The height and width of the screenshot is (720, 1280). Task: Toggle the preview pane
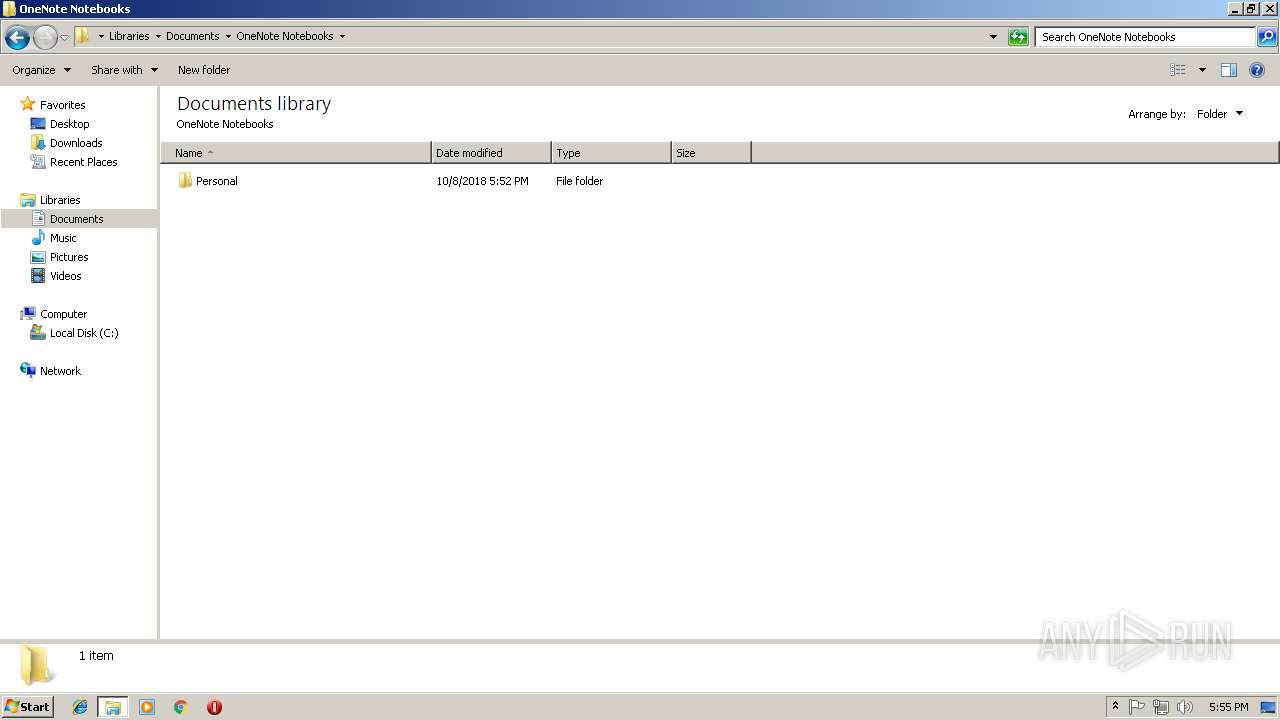click(x=1229, y=70)
